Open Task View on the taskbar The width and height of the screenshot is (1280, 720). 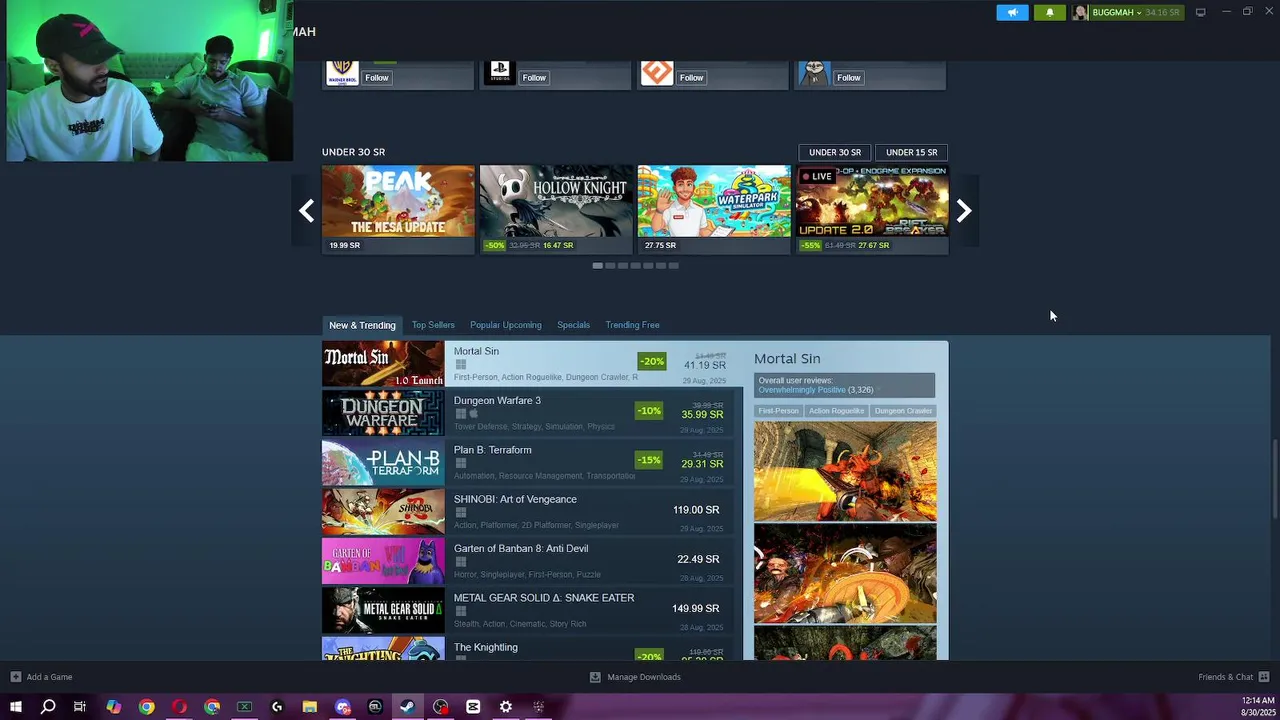[80, 707]
